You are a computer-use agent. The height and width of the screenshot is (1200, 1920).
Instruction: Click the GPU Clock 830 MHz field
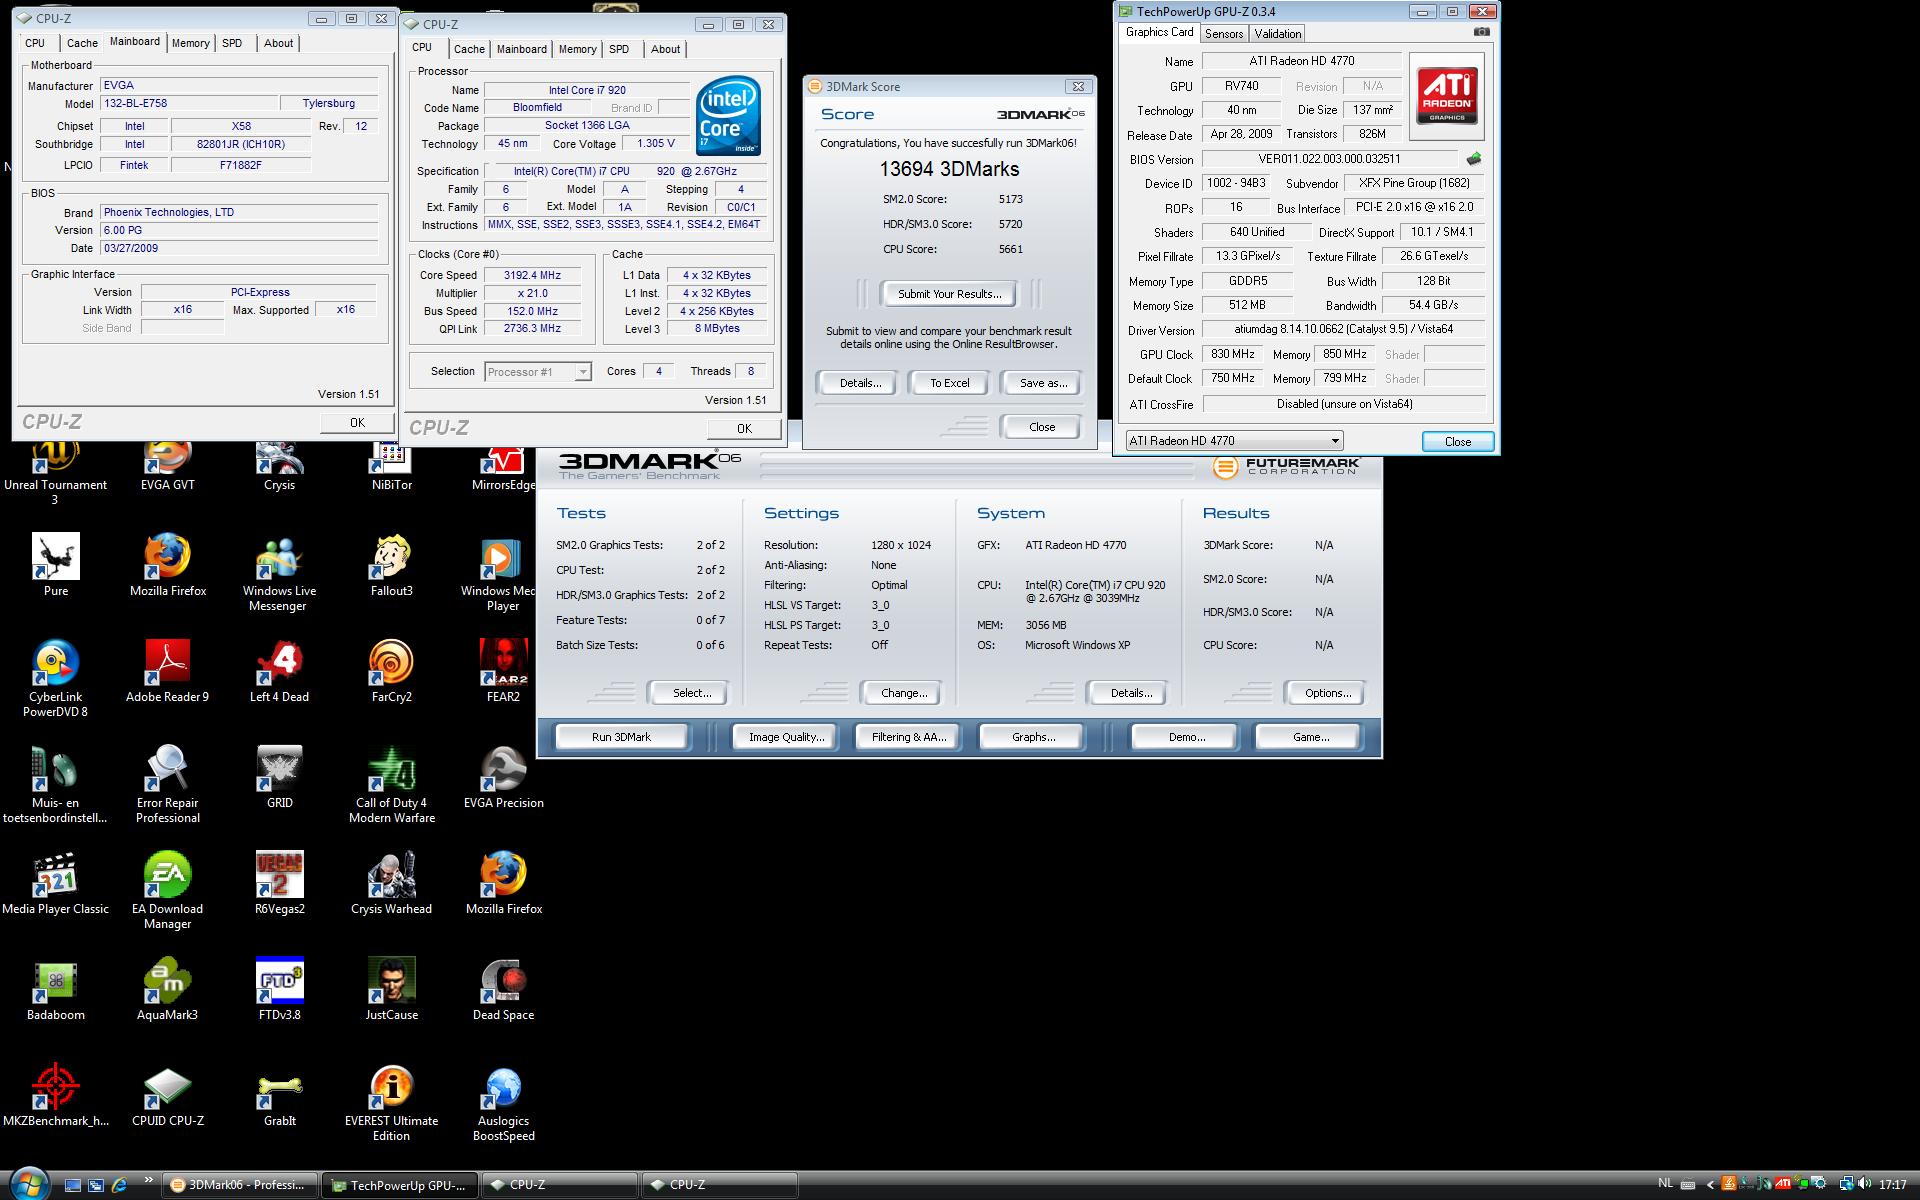(1233, 354)
